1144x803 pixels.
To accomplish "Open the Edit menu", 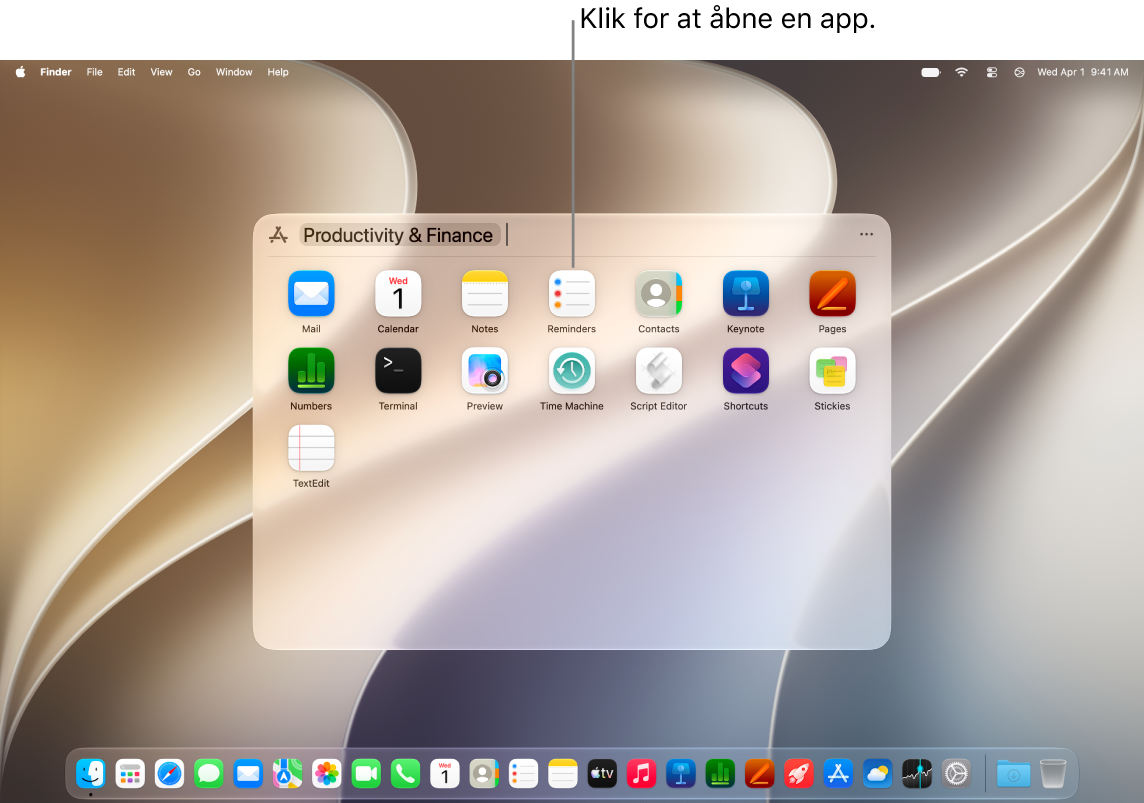I will point(126,71).
